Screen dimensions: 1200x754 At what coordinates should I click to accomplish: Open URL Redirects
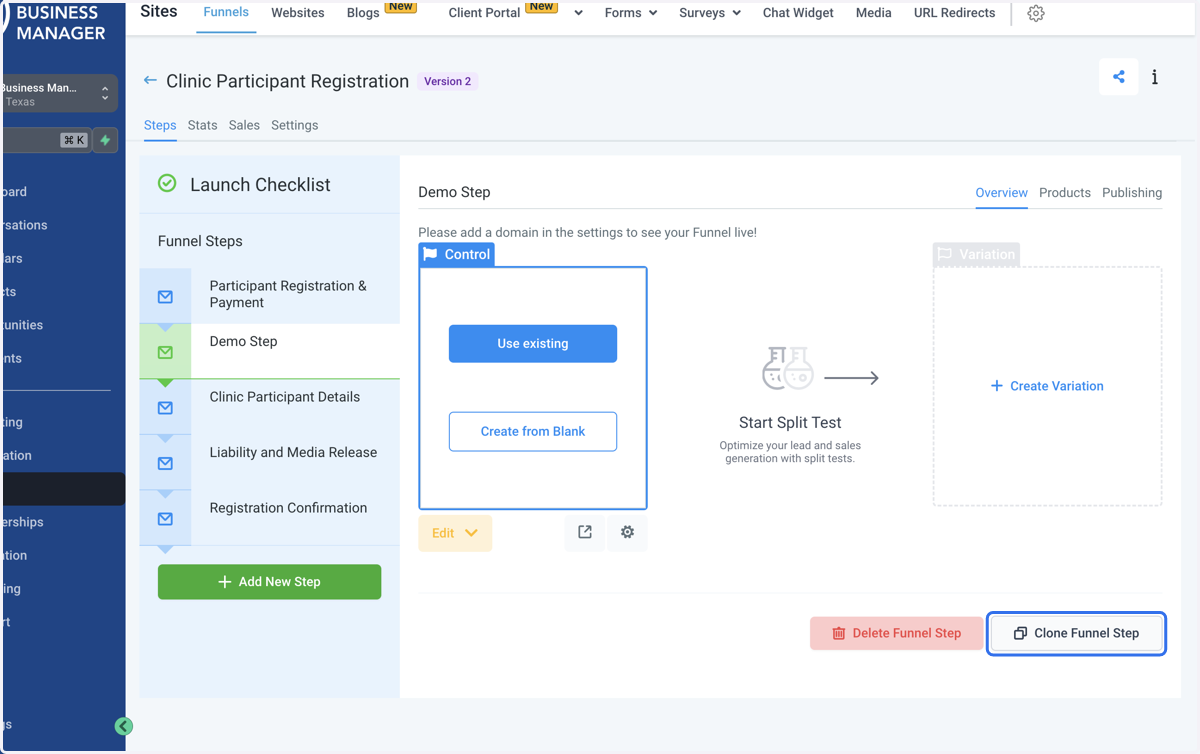[x=955, y=13]
